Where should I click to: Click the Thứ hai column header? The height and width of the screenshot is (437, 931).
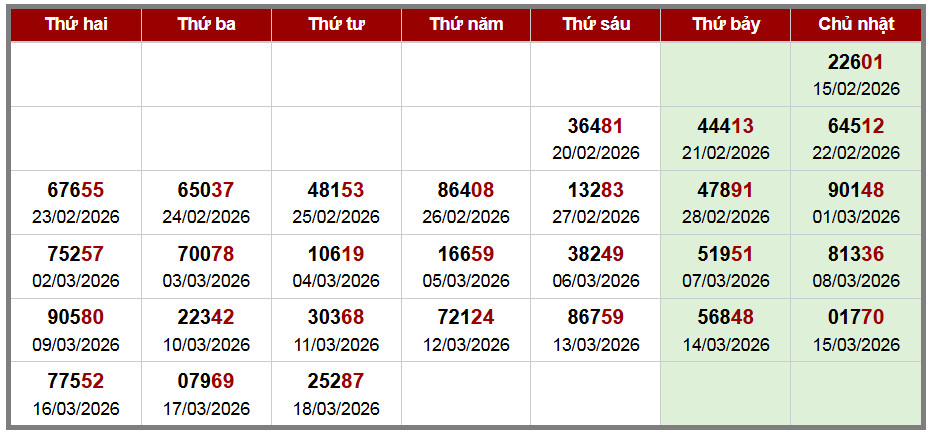pos(76,24)
